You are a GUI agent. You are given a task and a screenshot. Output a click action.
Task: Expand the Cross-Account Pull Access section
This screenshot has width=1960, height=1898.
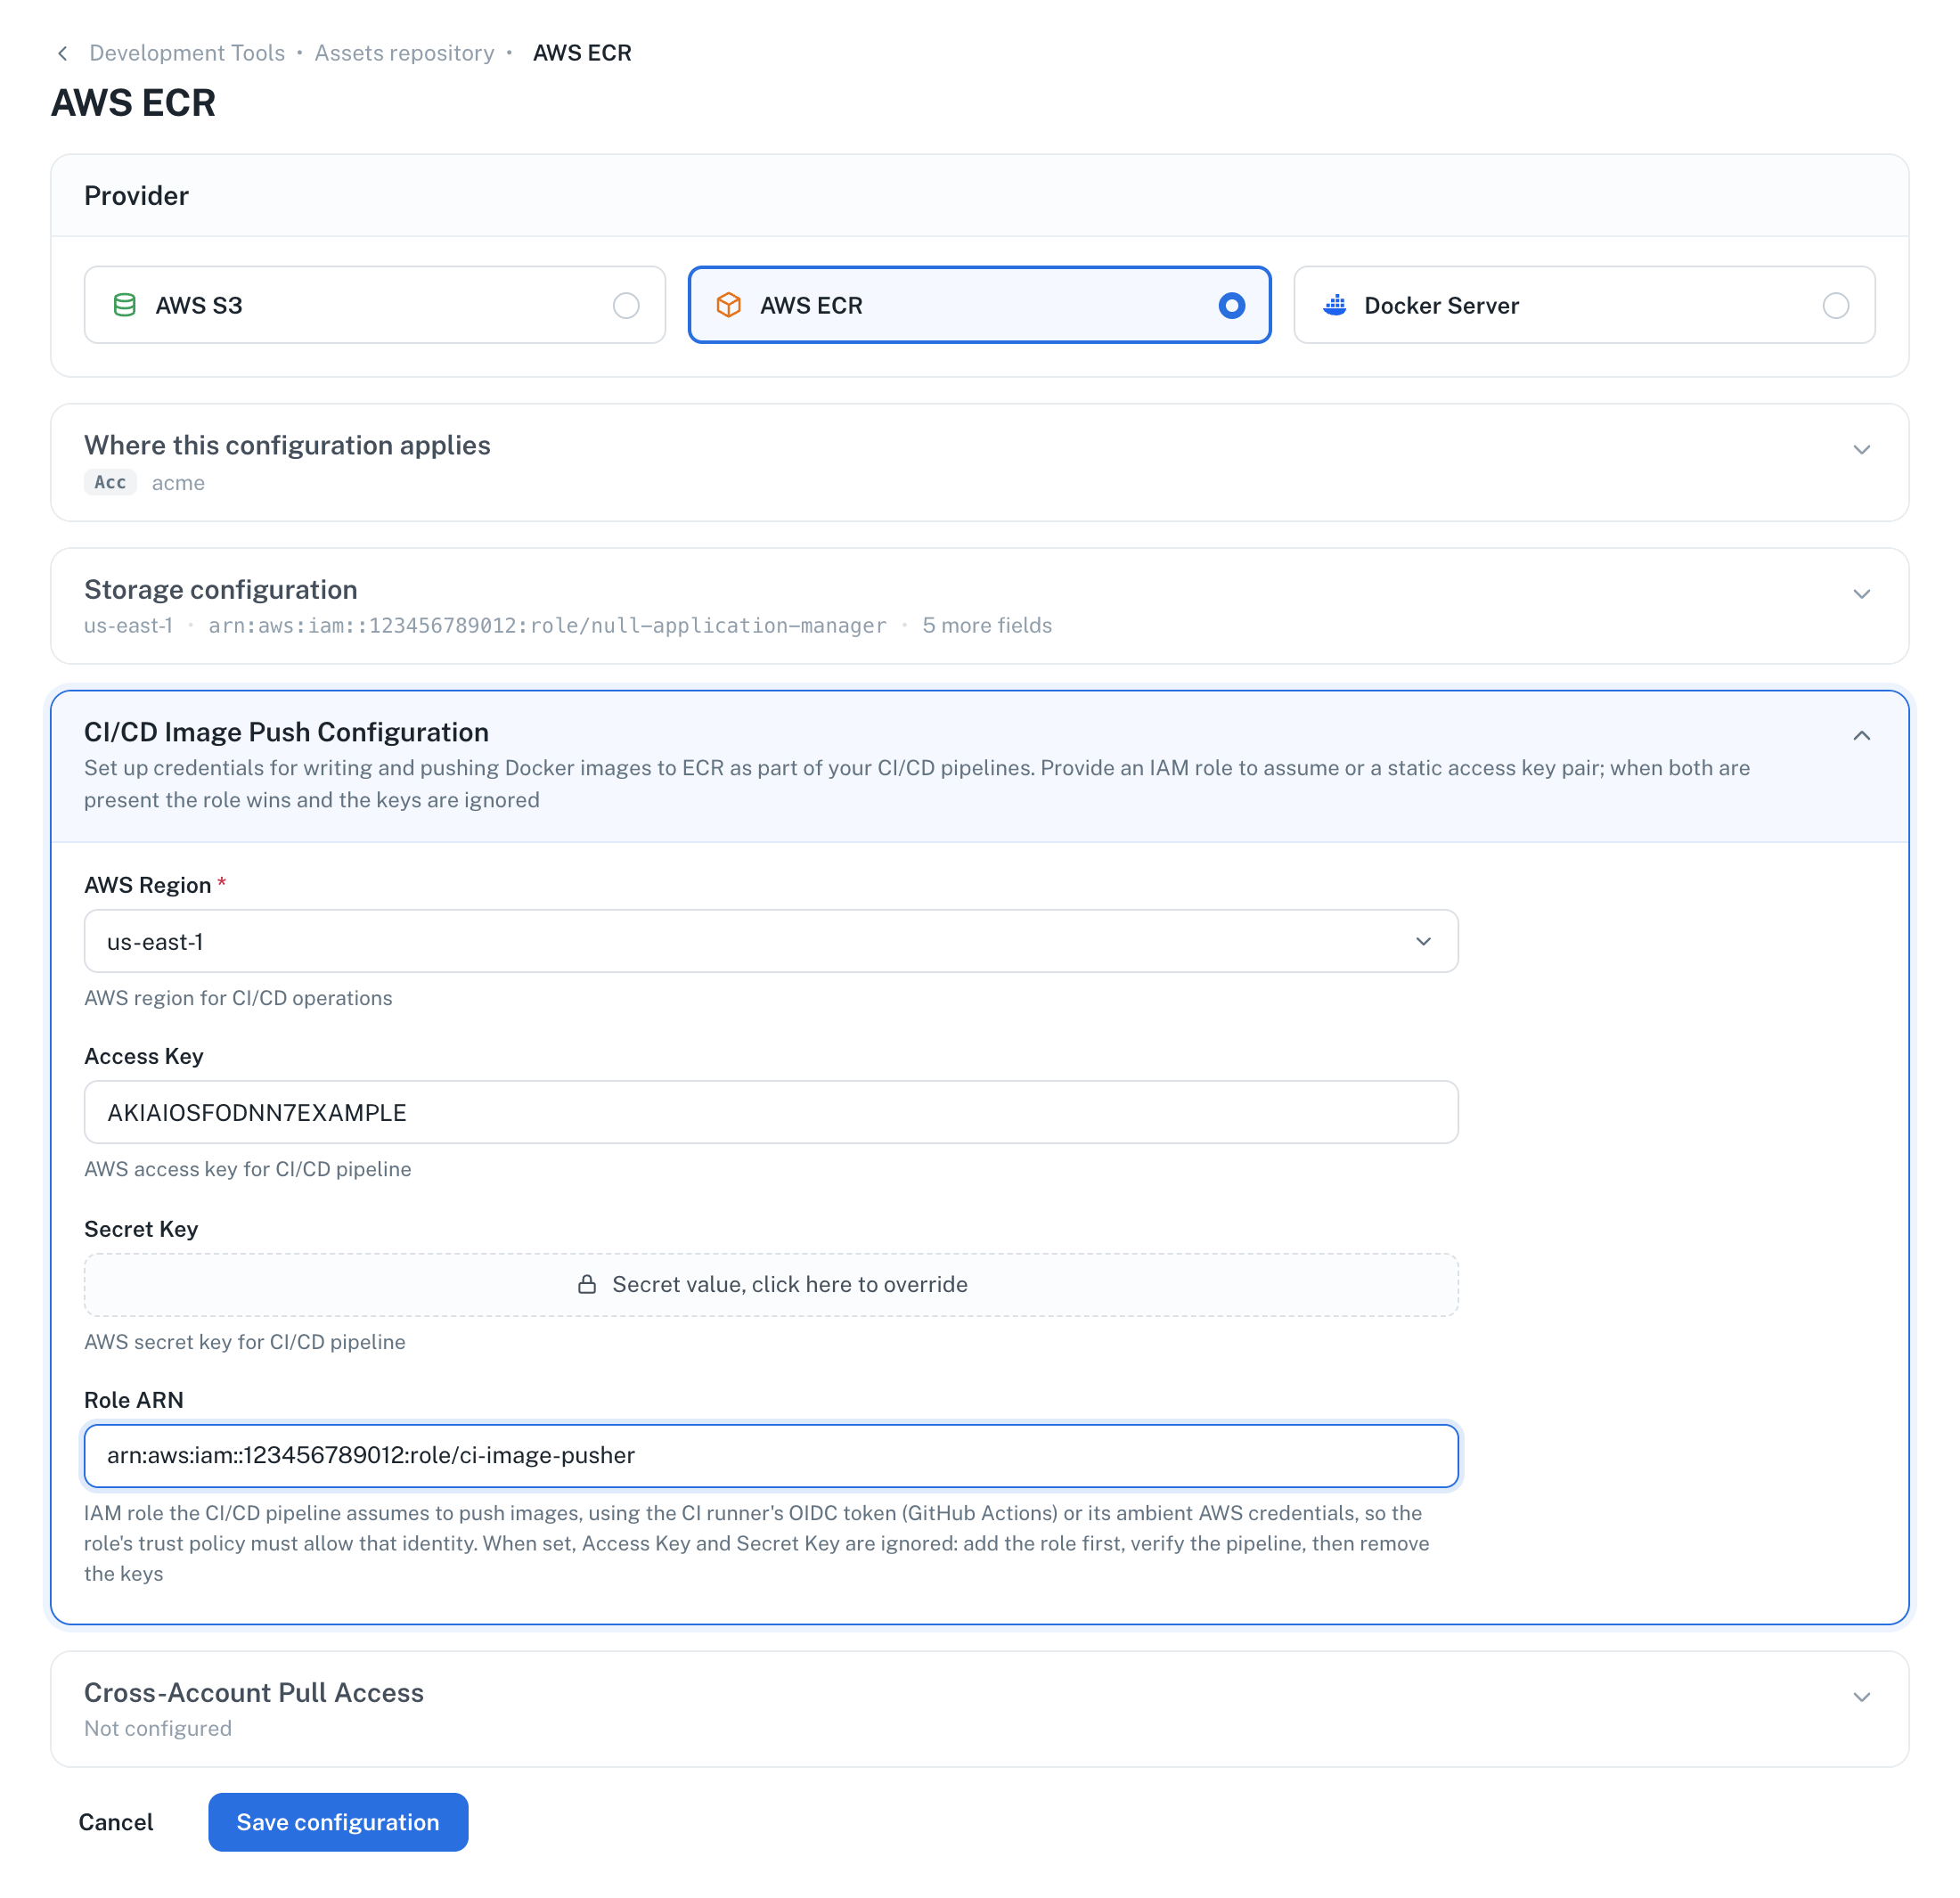coord(1862,1697)
